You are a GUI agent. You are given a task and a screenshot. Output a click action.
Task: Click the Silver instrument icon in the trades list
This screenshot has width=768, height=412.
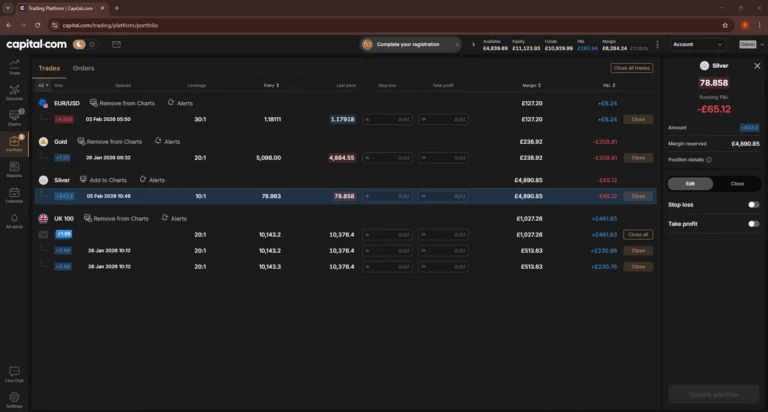(43, 180)
